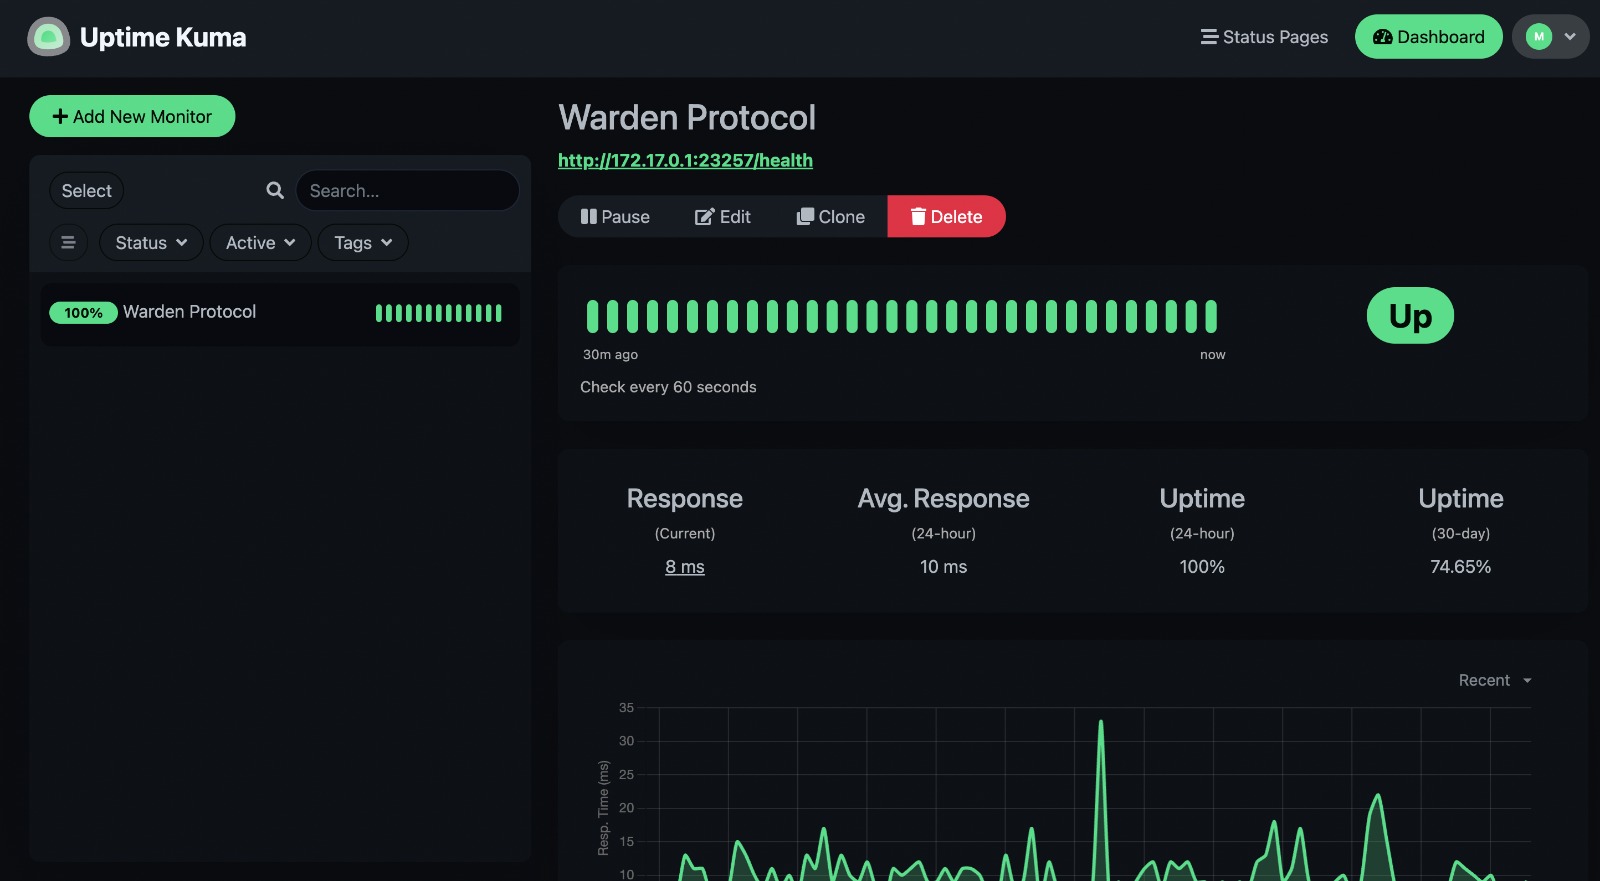This screenshot has height=881, width=1600.
Task: Go to the Dashboard
Action: tap(1428, 37)
